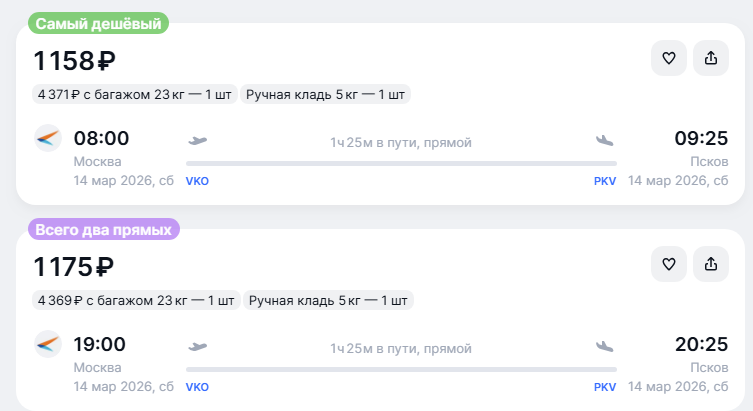Add the 1158₽ flight to favorites
753x411 pixels.
[669, 58]
